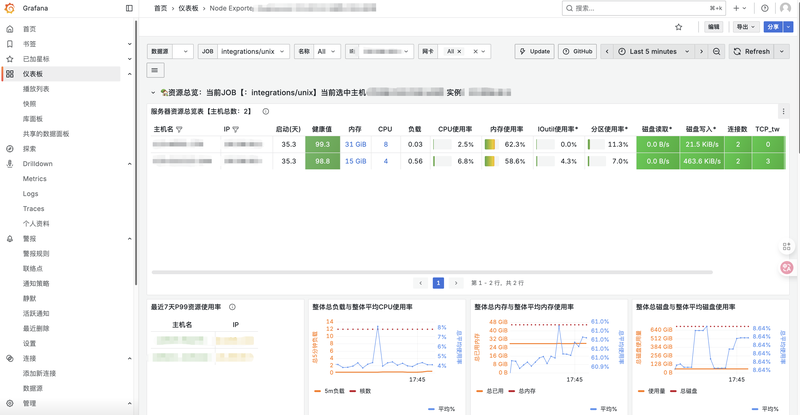Go to Metrics under Drilldown
The height and width of the screenshot is (415, 800).
(x=34, y=179)
